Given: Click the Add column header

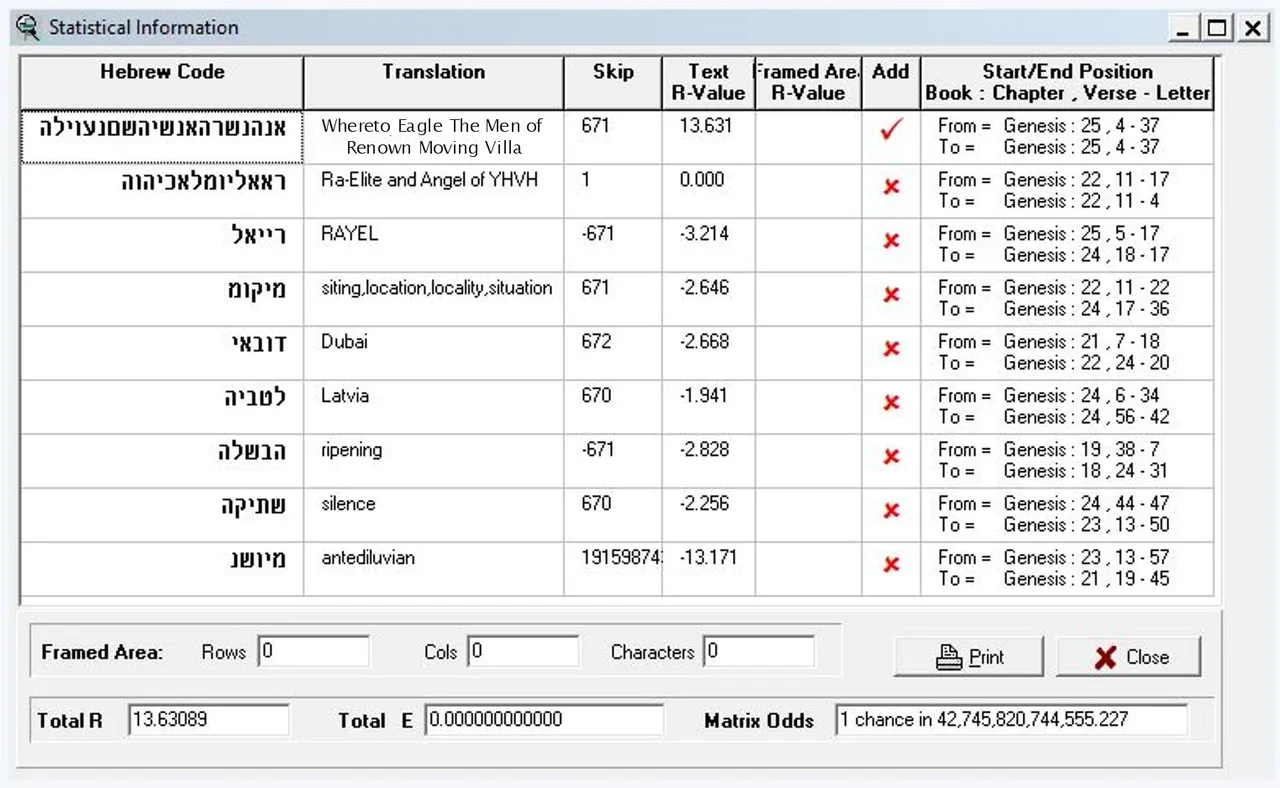Looking at the screenshot, I should coord(890,82).
